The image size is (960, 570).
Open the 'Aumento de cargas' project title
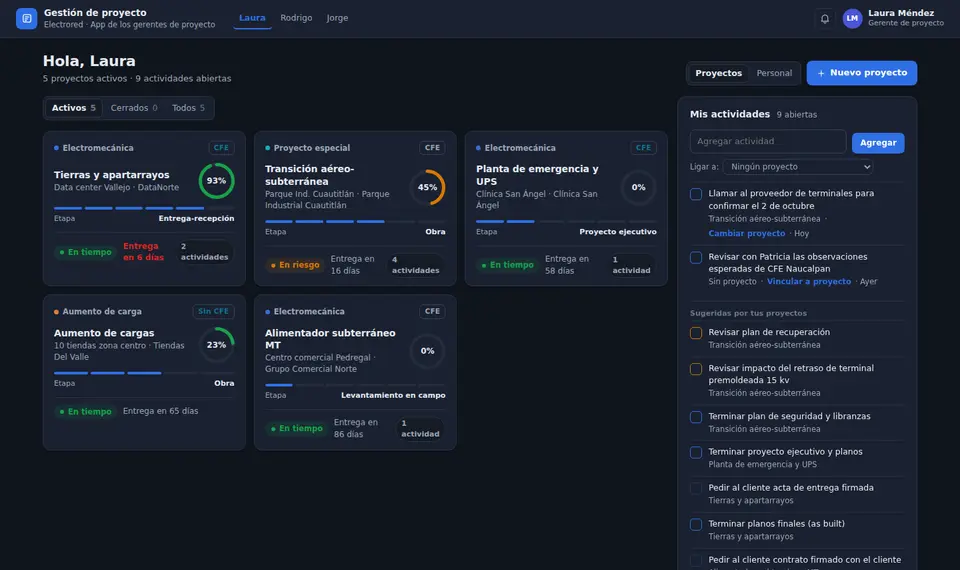point(104,333)
